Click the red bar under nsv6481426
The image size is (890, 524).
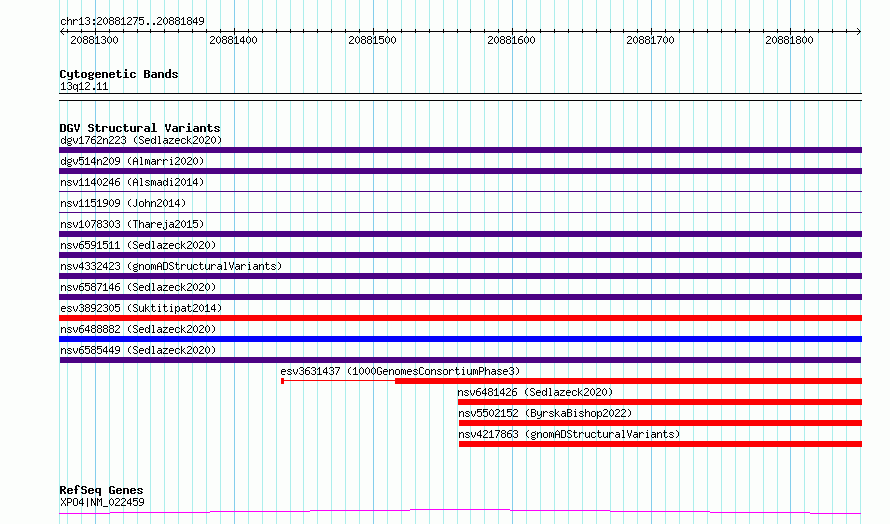tap(660, 402)
